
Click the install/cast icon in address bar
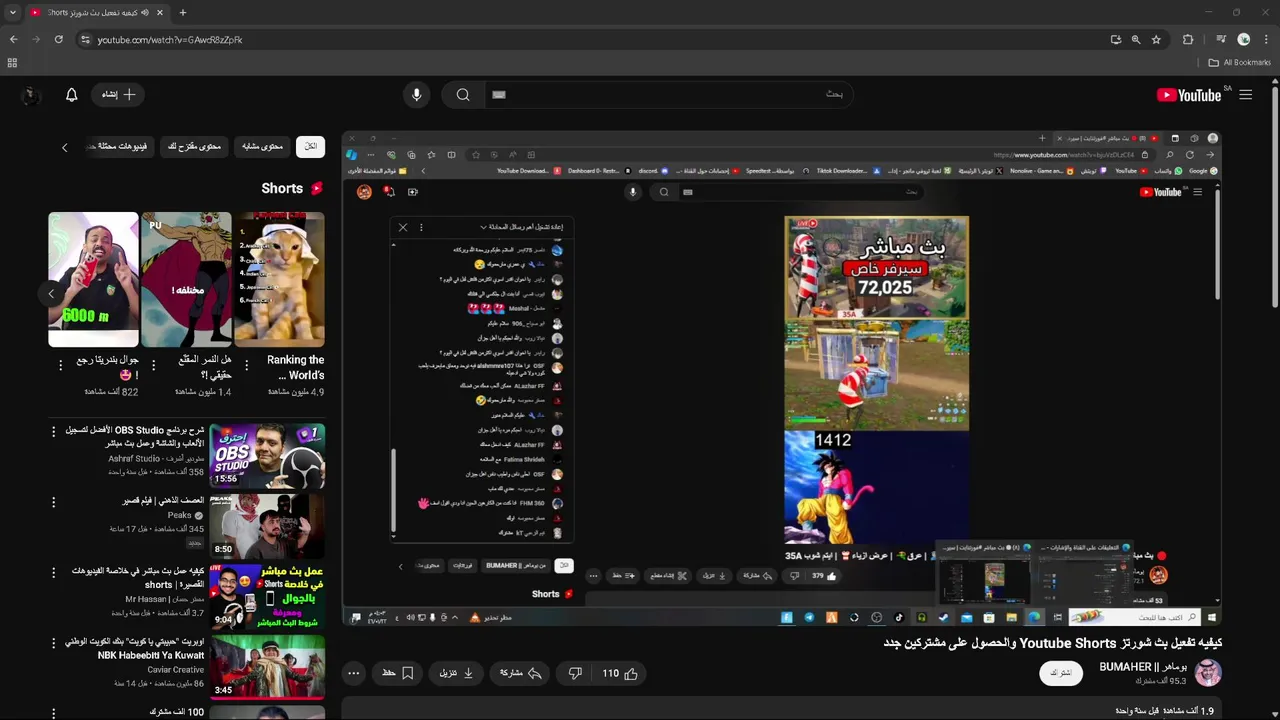[x=1115, y=39]
